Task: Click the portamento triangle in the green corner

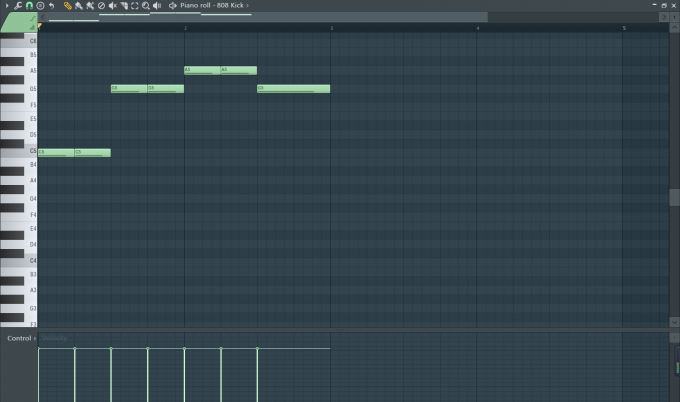Action: [x=32, y=27]
